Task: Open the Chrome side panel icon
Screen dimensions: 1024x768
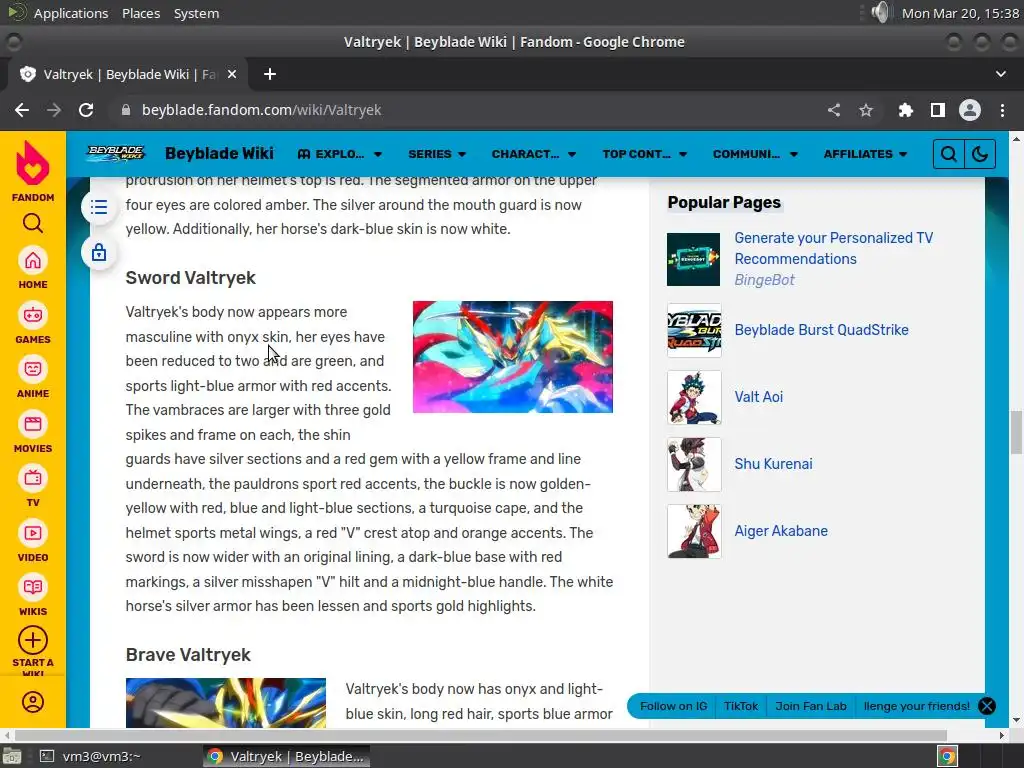Action: (938, 110)
